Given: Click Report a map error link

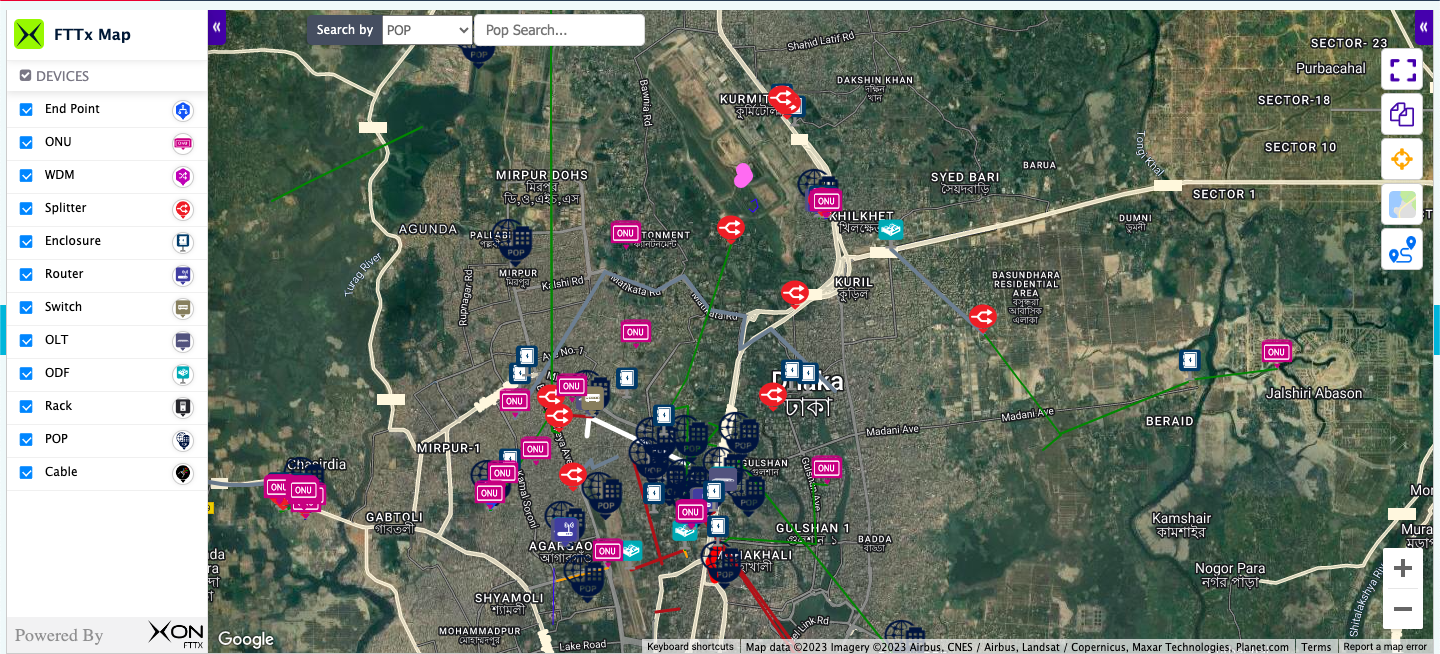Looking at the screenshot, I should [x=1384, y=647].
